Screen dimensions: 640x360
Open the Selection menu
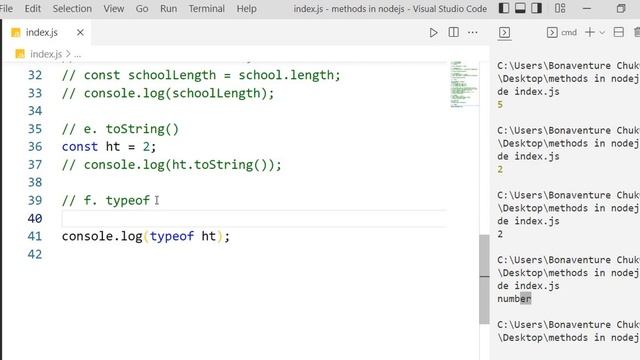tap(72, 9)
